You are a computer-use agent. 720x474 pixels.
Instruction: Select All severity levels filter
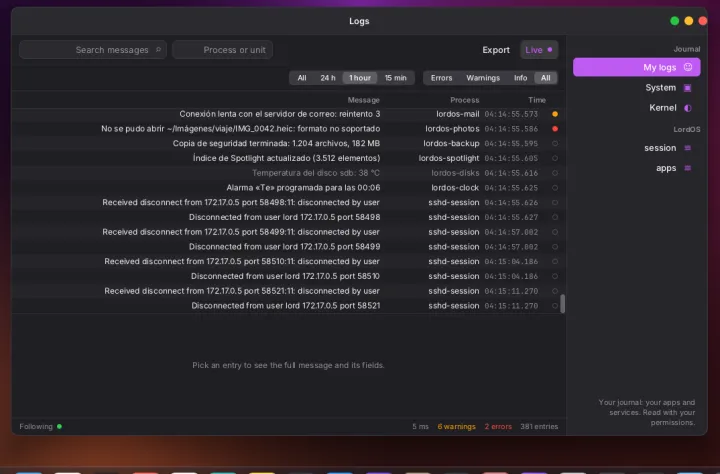pos(546,78)
